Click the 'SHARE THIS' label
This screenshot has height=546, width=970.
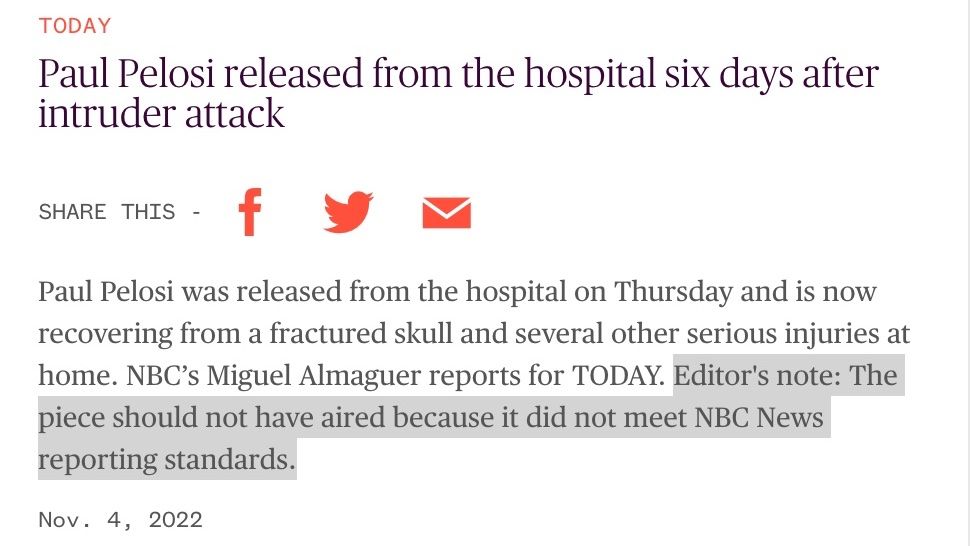[106, 212]
